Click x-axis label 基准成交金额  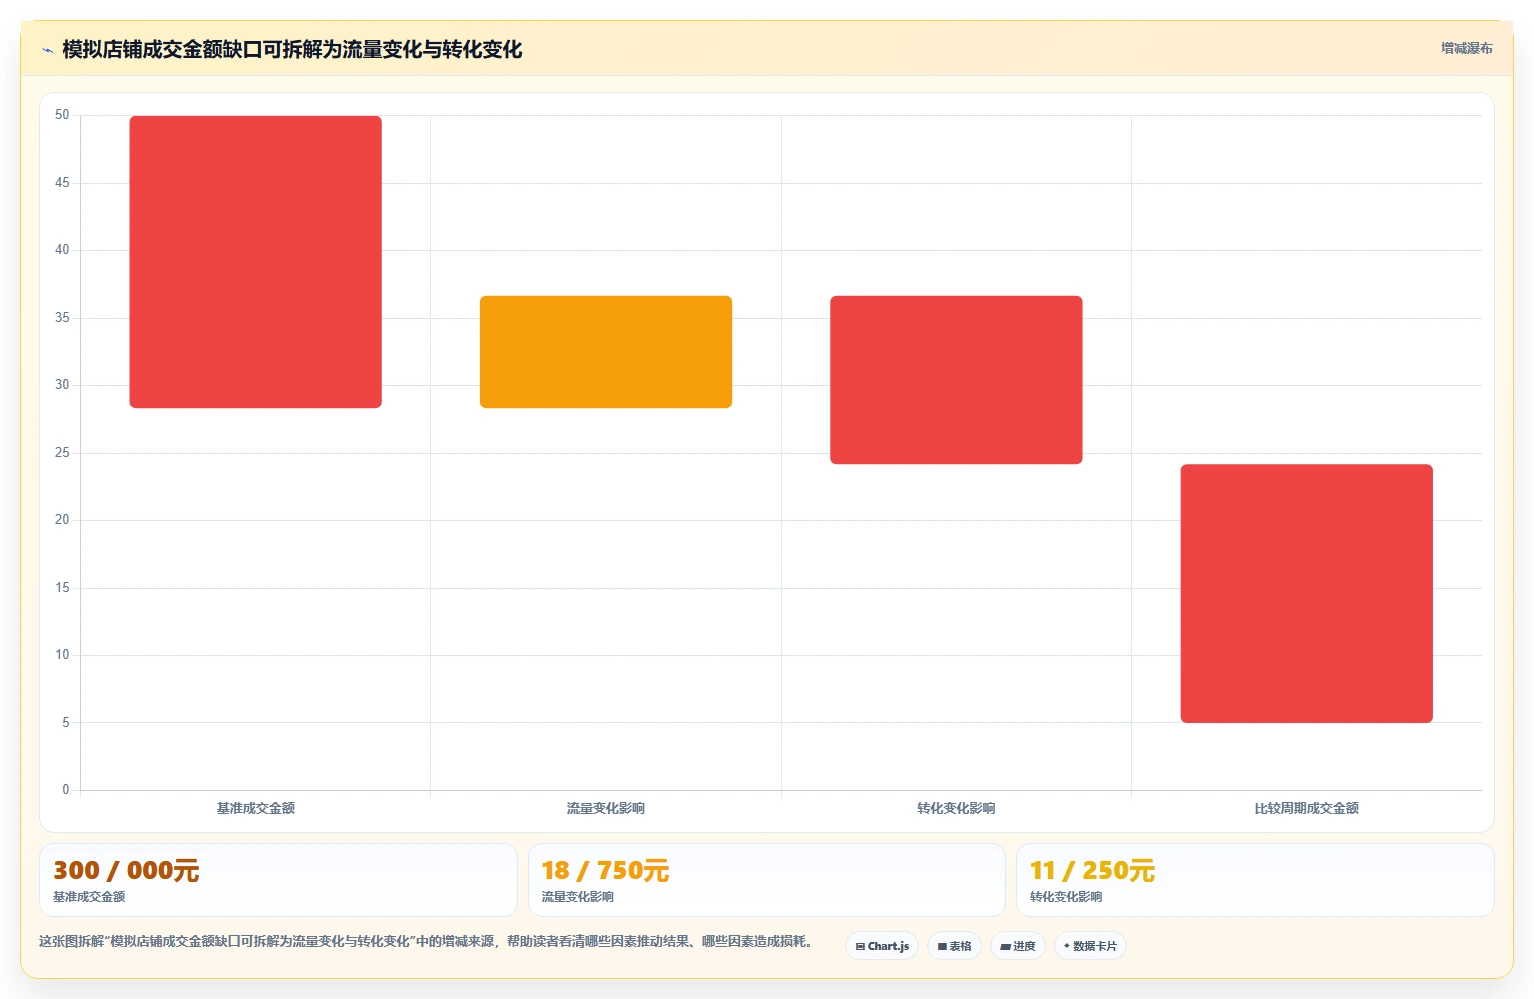[x=256, y=808]
